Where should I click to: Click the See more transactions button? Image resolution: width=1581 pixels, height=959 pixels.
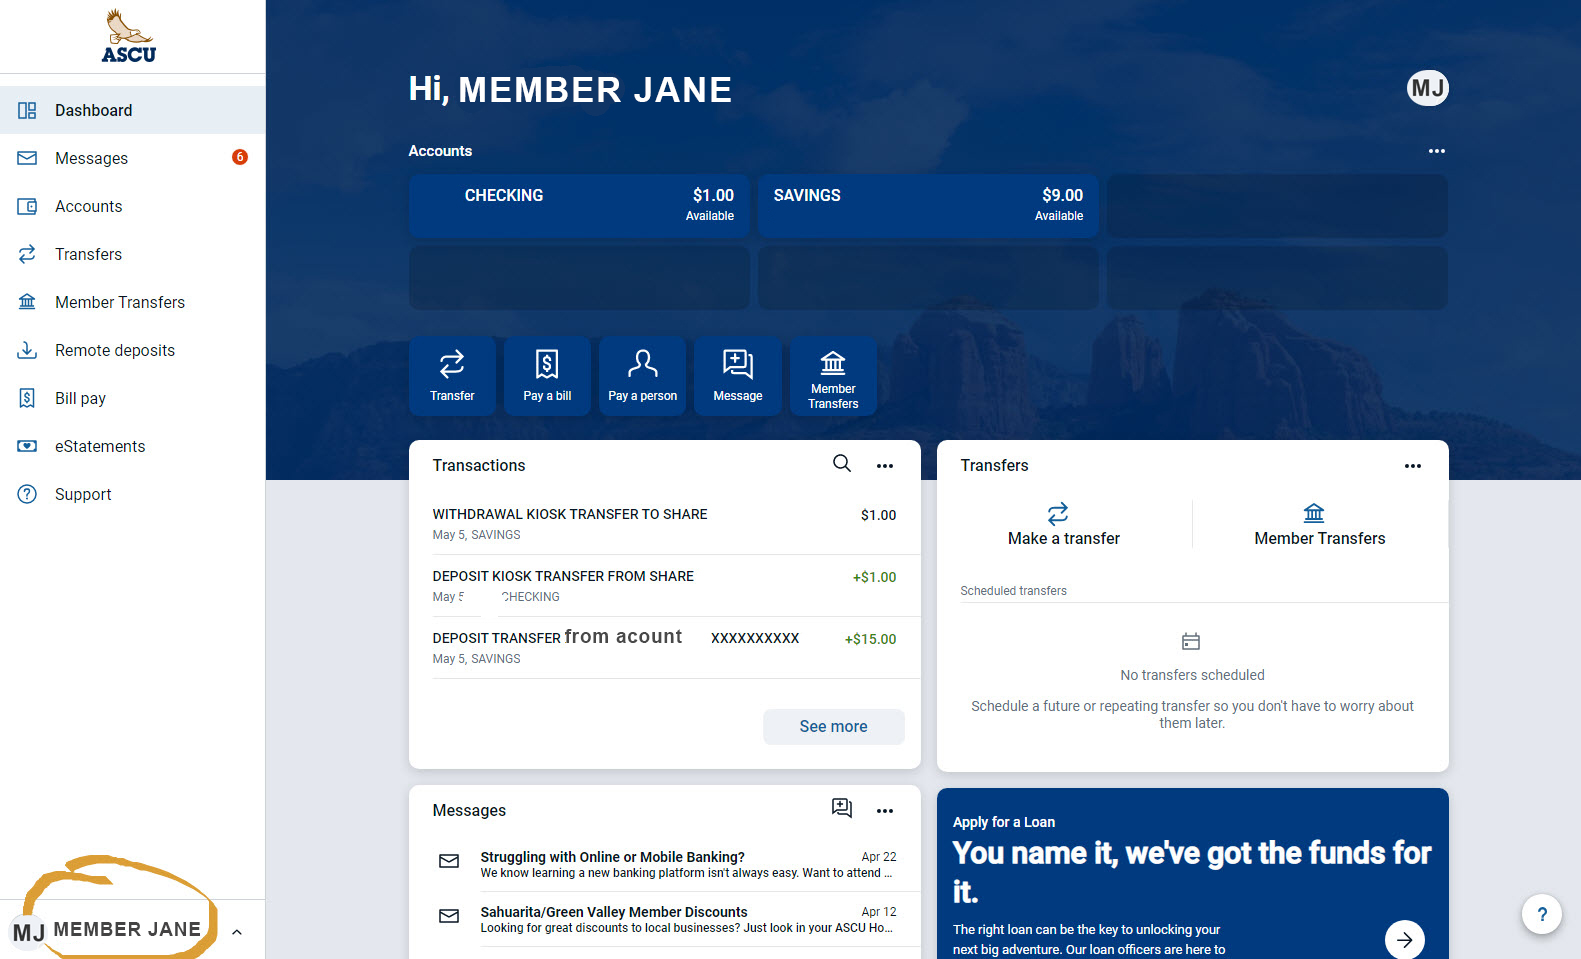coord(833,727)
